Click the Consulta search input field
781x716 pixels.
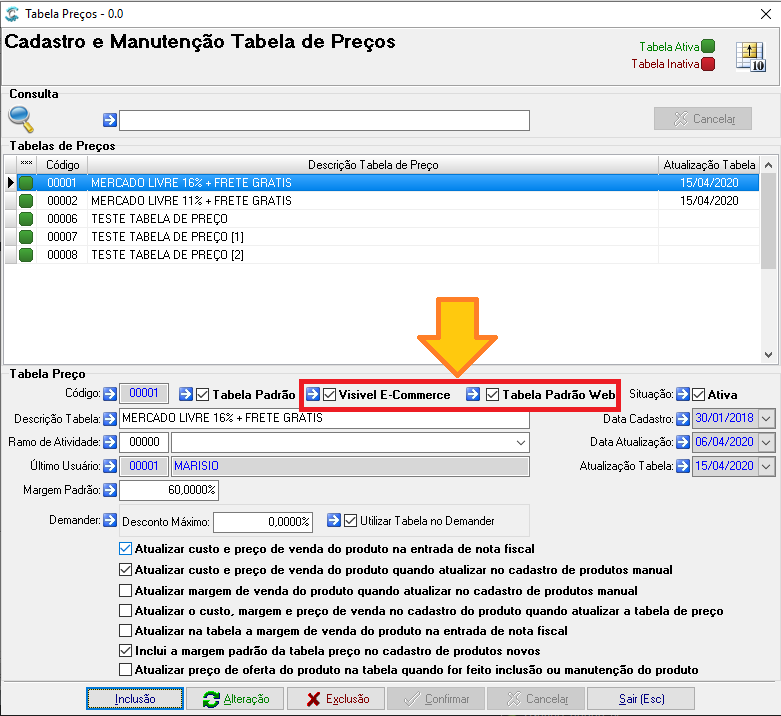tap(324, 120)
